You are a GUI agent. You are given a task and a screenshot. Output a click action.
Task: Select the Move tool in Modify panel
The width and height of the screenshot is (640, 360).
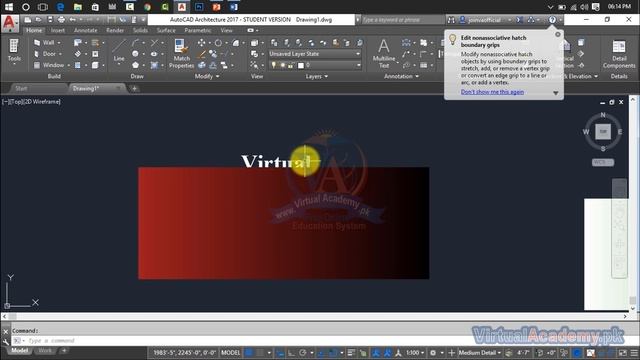tap(201, 43)
